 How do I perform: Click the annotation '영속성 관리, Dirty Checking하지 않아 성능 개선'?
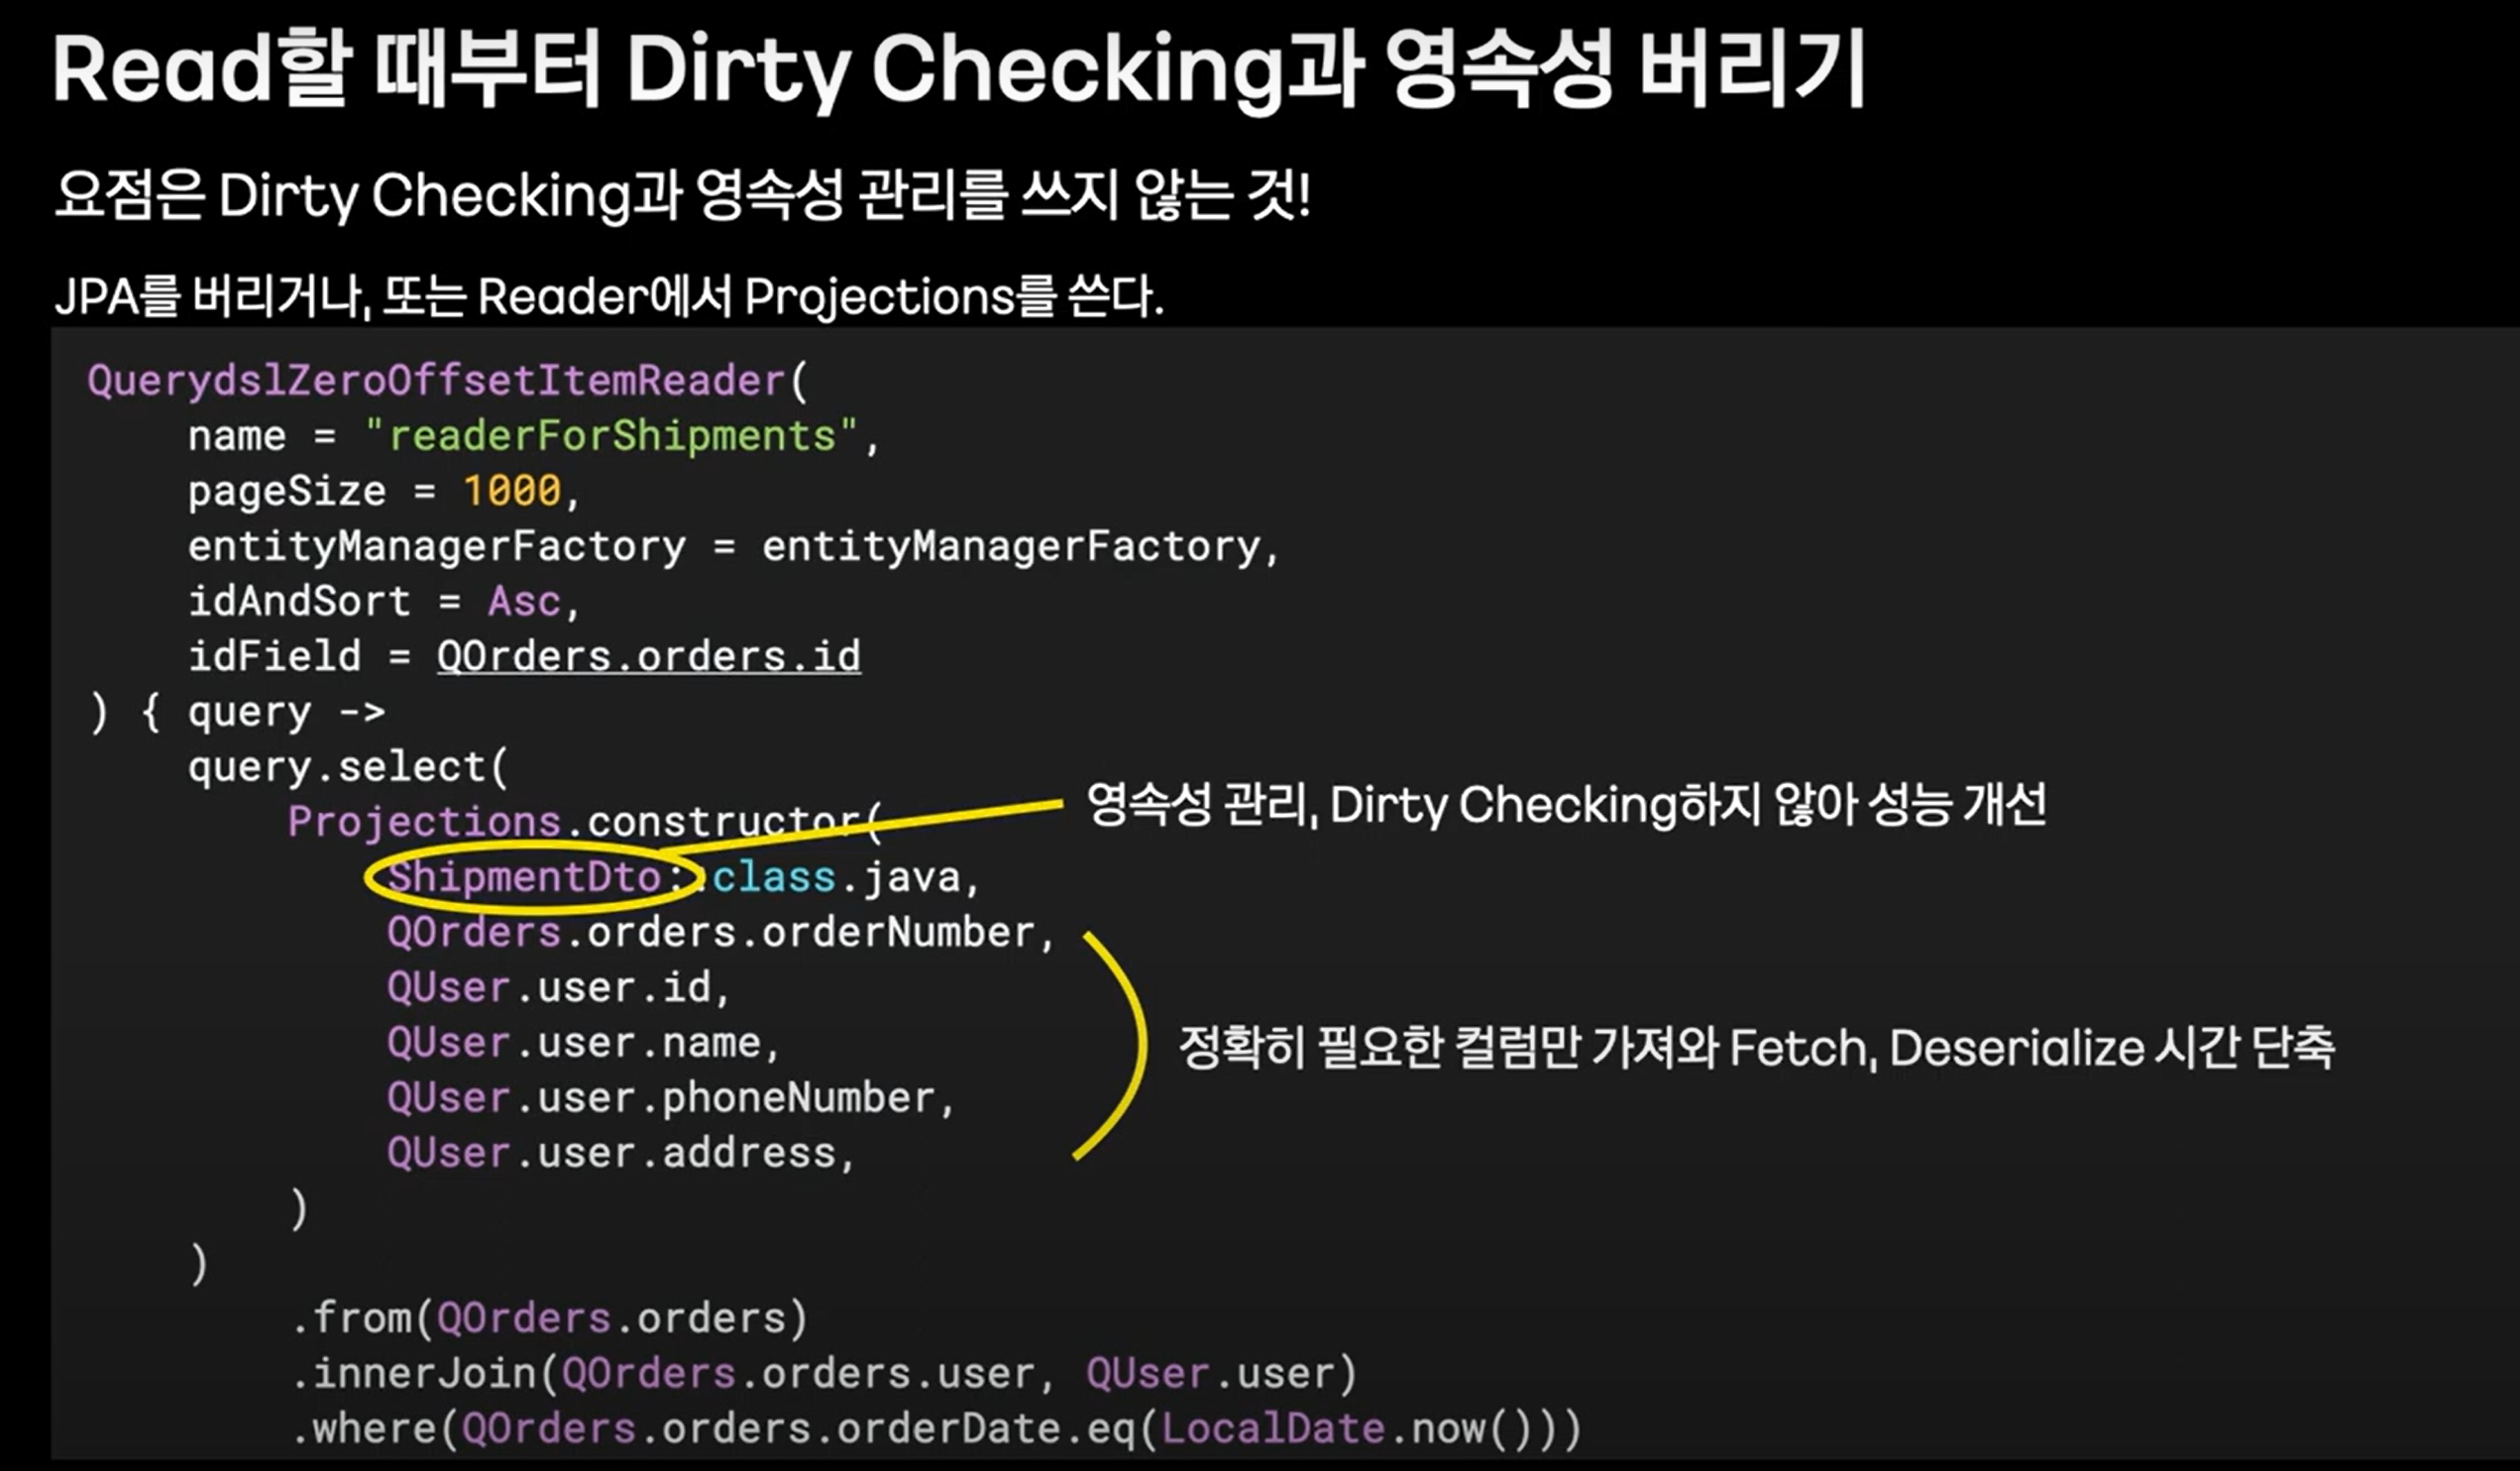(1566, 805)
